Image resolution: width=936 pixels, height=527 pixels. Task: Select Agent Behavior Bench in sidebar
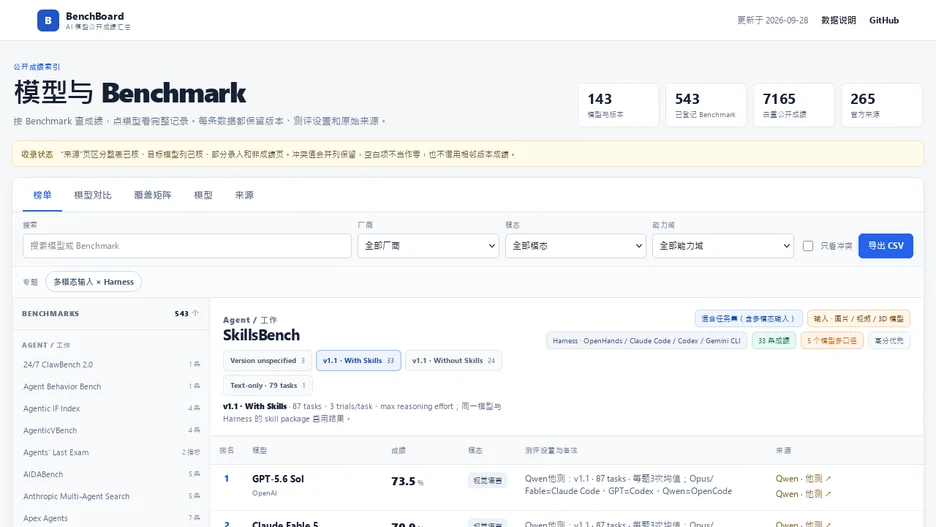pos(111,387)
